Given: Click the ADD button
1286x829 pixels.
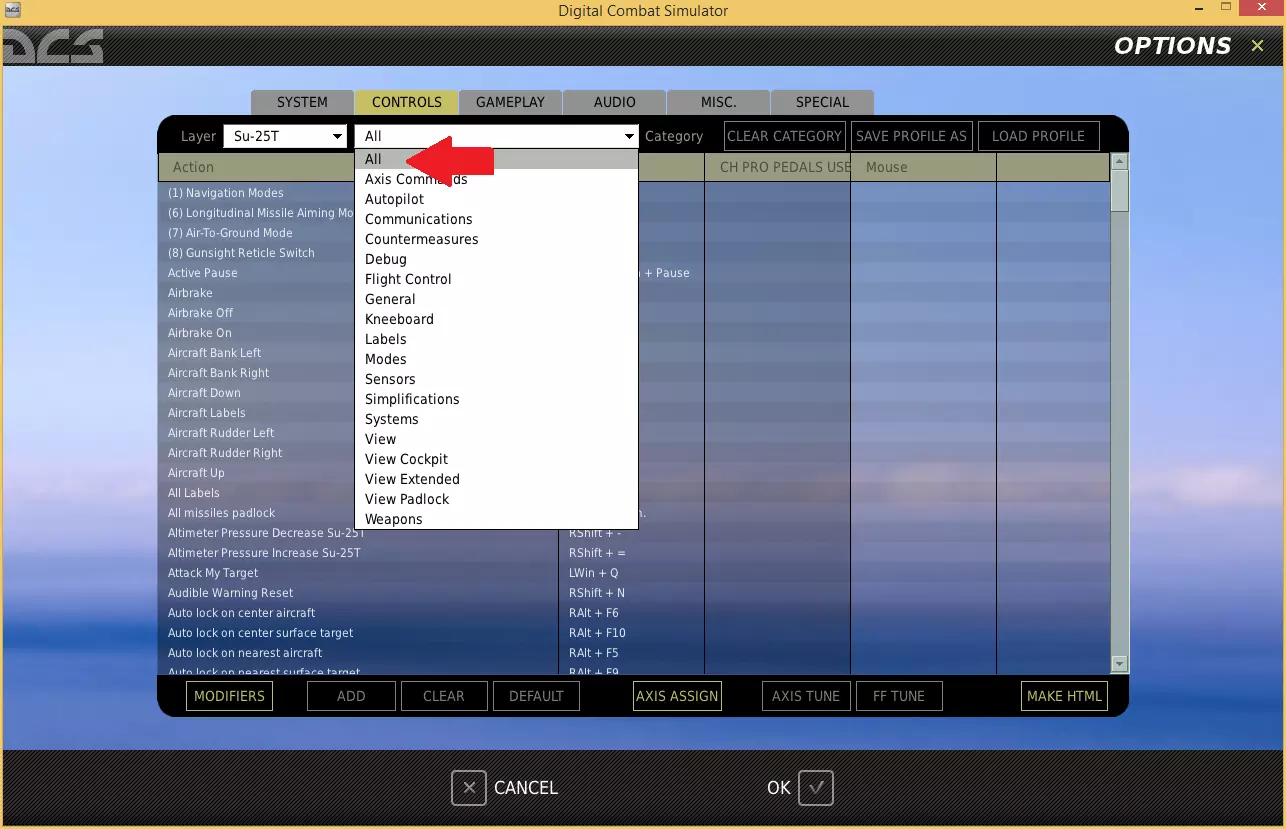Looking at the screenshot, I should pos(351,696).
